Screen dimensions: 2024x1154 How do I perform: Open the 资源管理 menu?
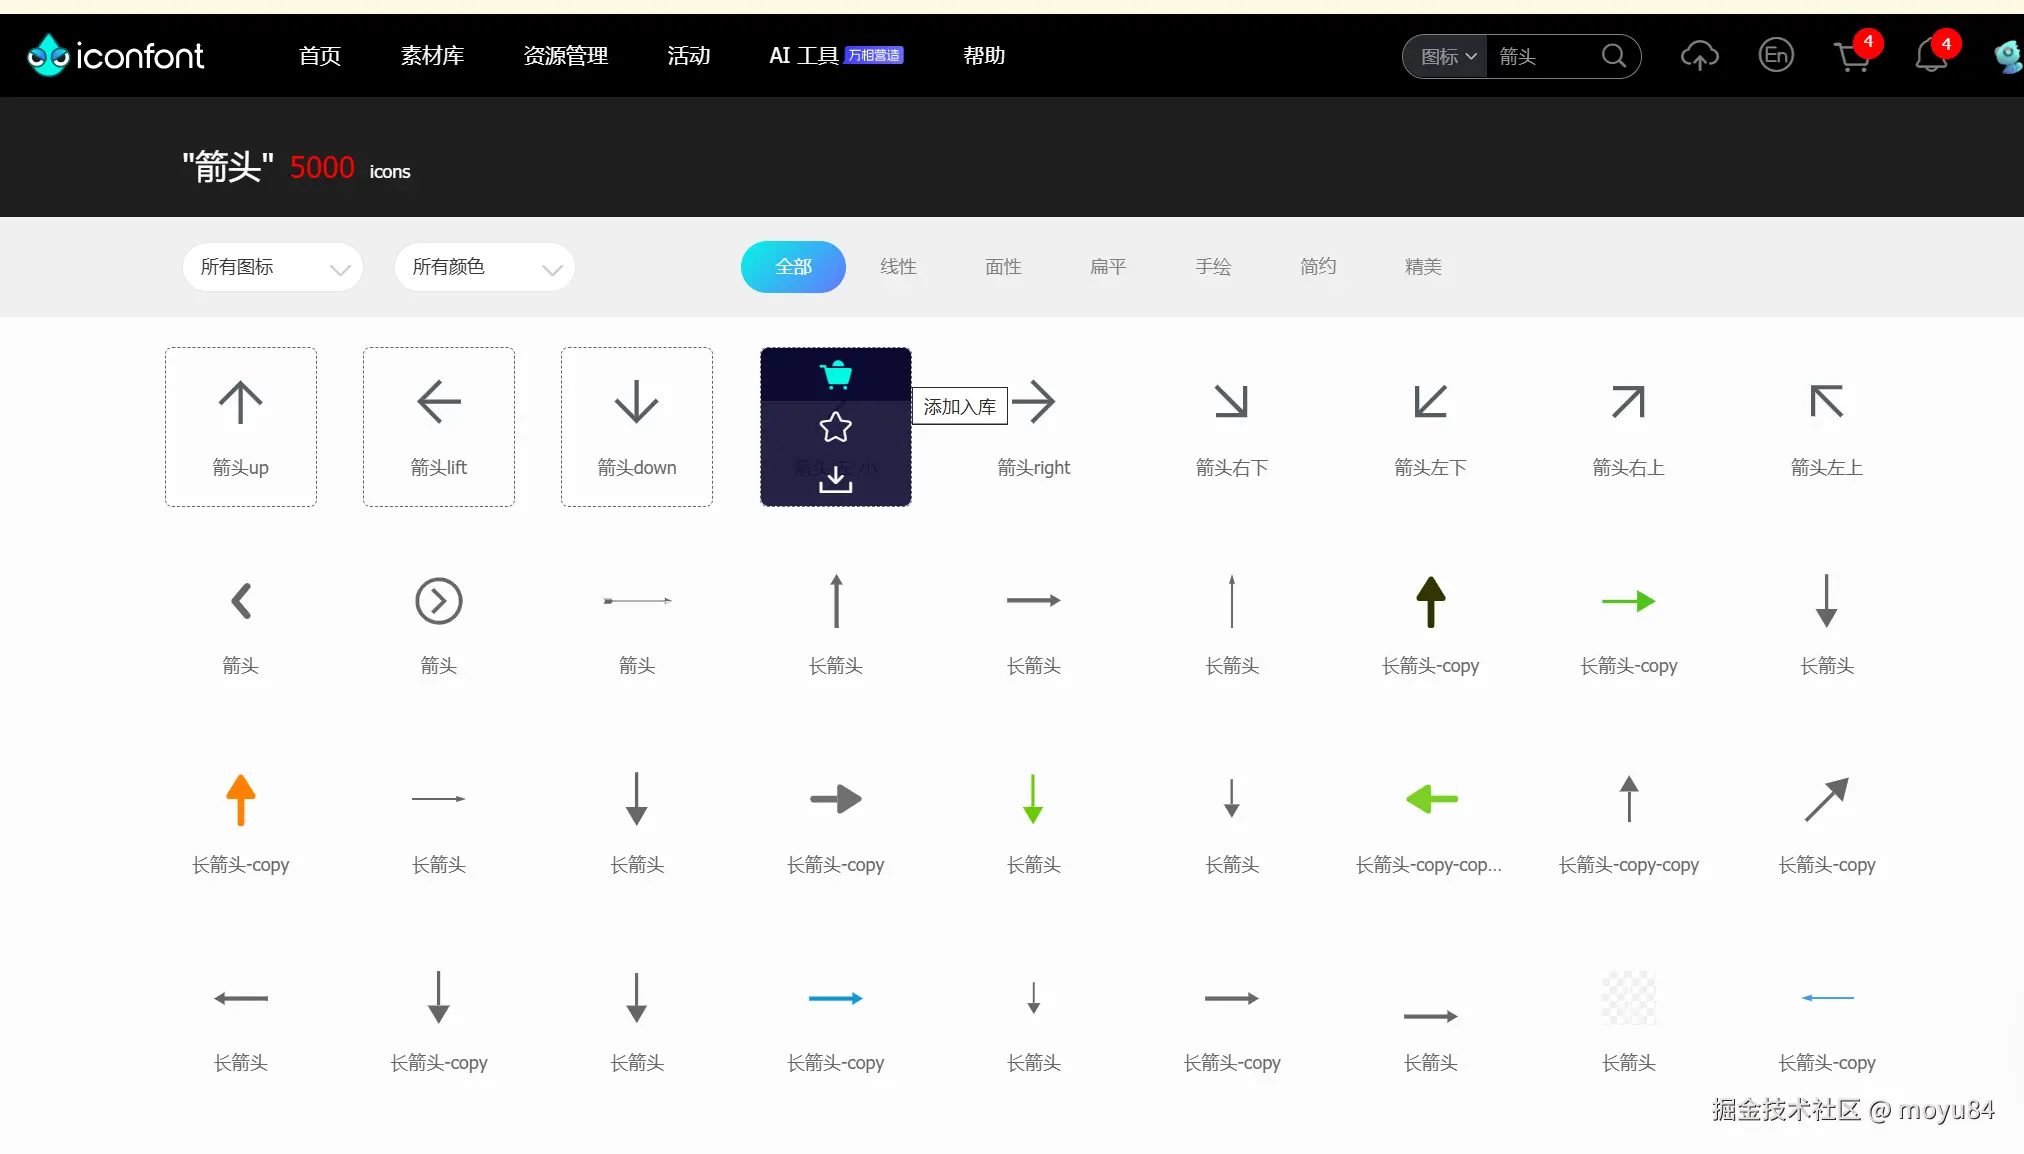[566, 56]
